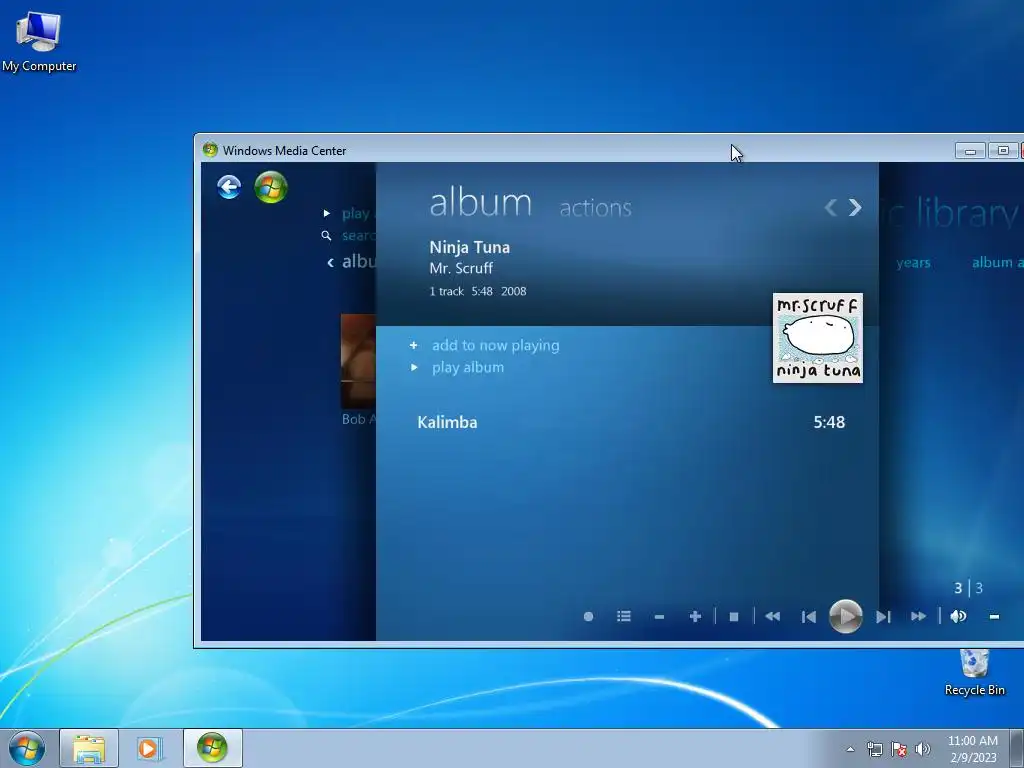Open the Recycle Bin desktop icon
This screenshot has width=1024, height=768.
point(974,673)
